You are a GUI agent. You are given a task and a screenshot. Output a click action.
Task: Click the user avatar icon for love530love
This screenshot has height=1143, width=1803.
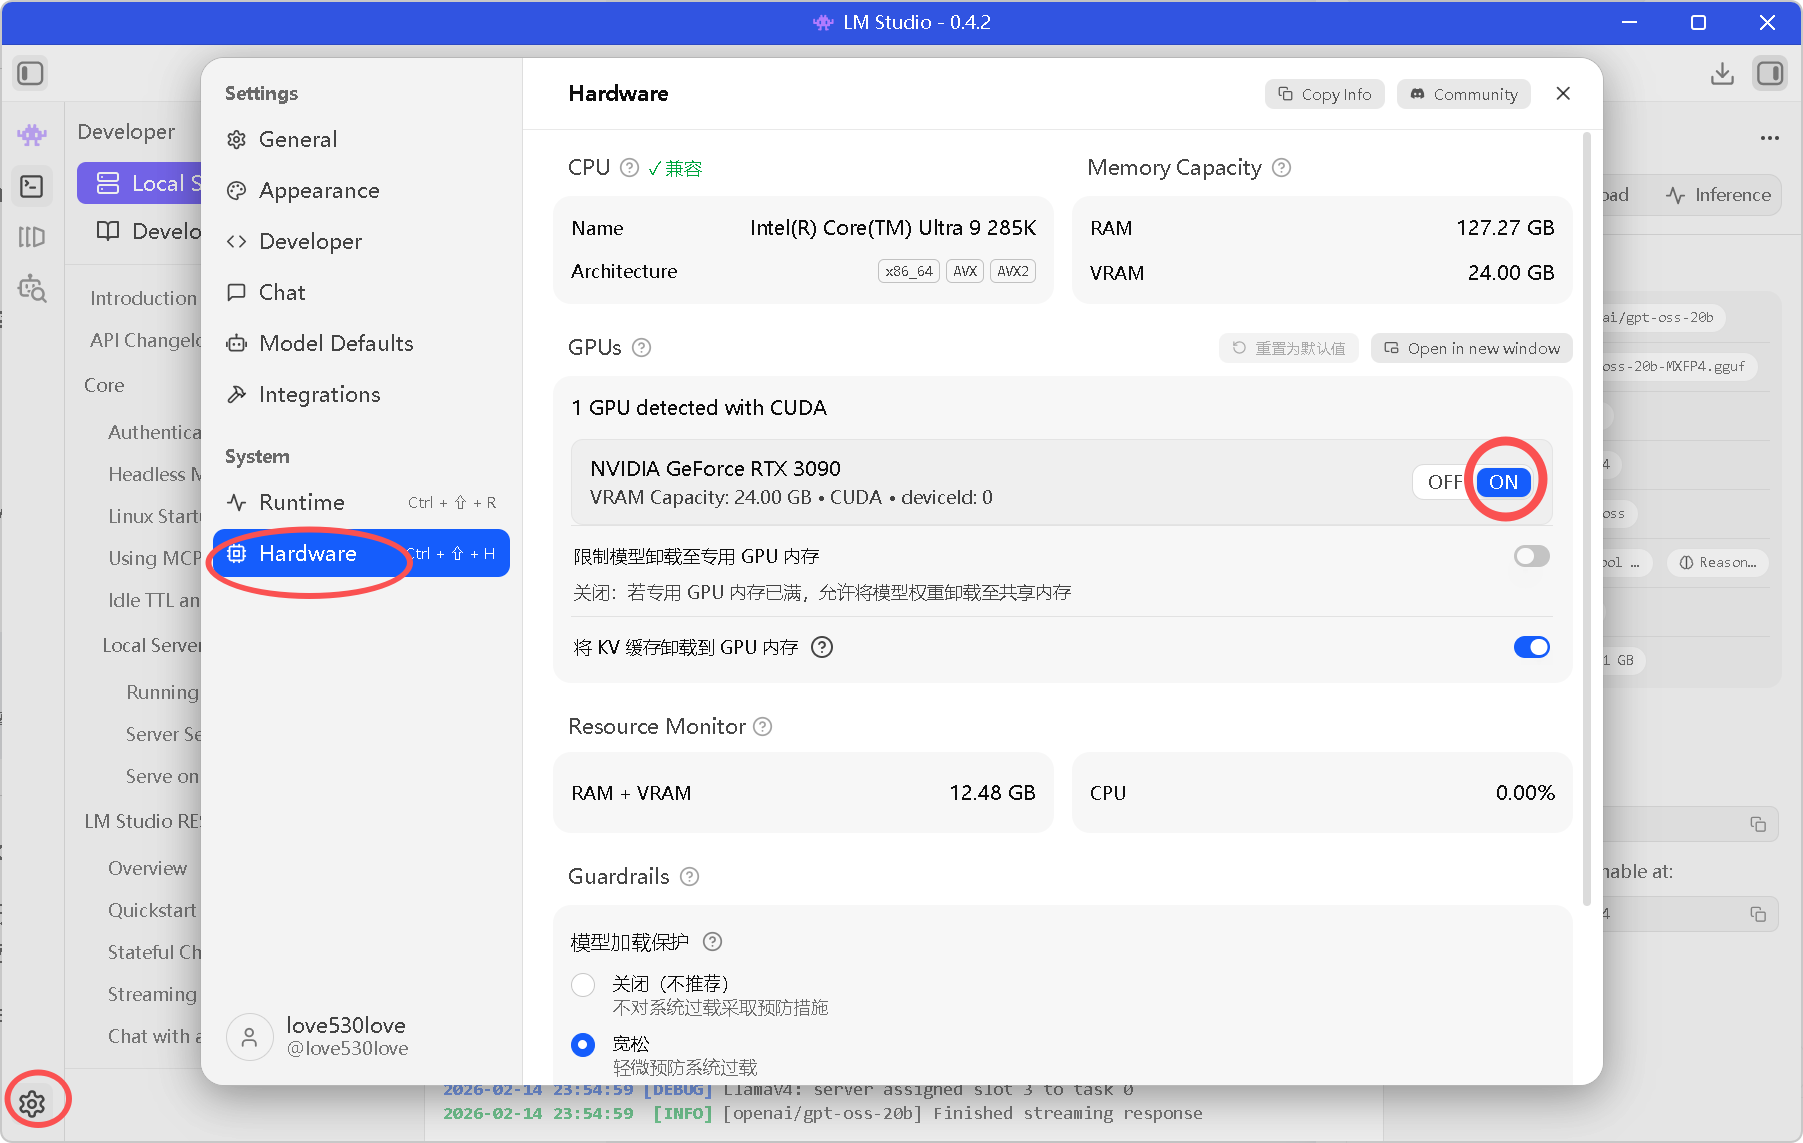[250, 1037]
